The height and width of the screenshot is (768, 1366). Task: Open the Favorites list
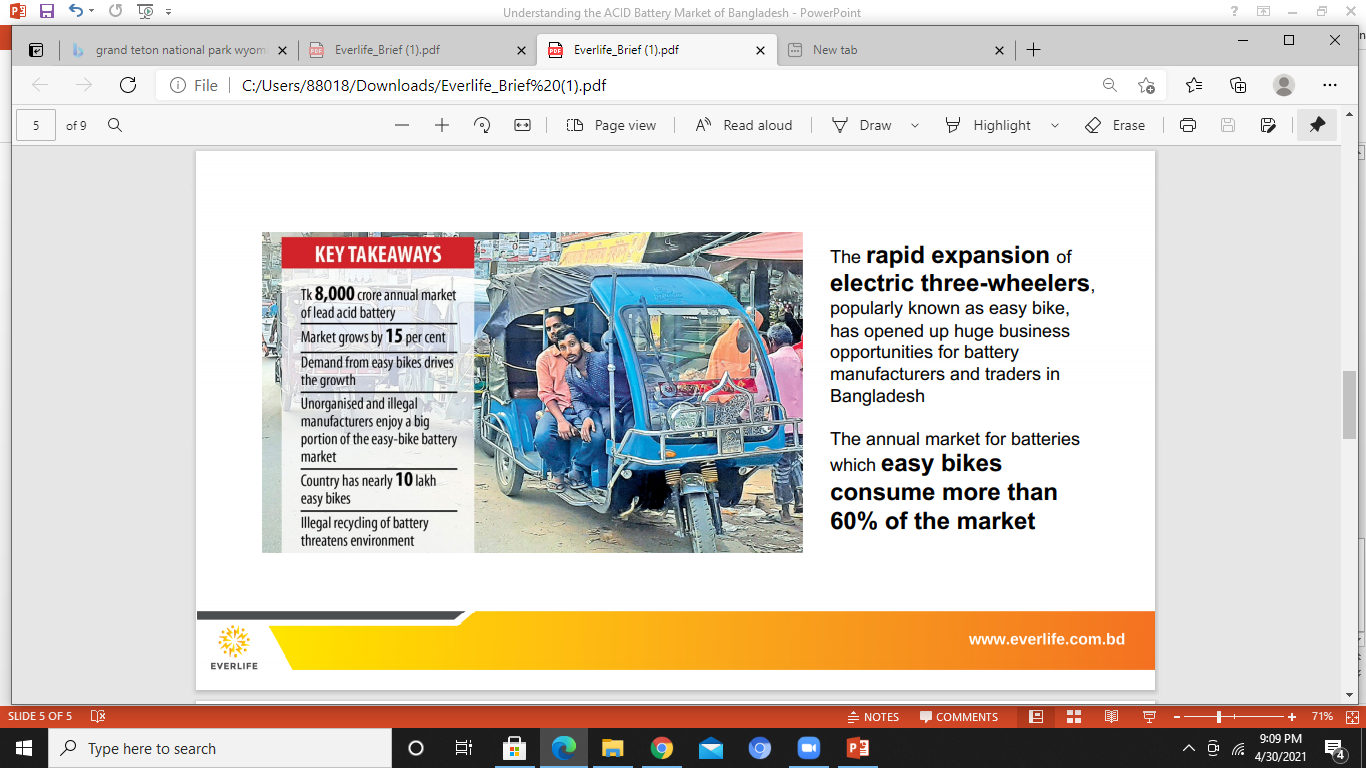(x=1194, y=85)
